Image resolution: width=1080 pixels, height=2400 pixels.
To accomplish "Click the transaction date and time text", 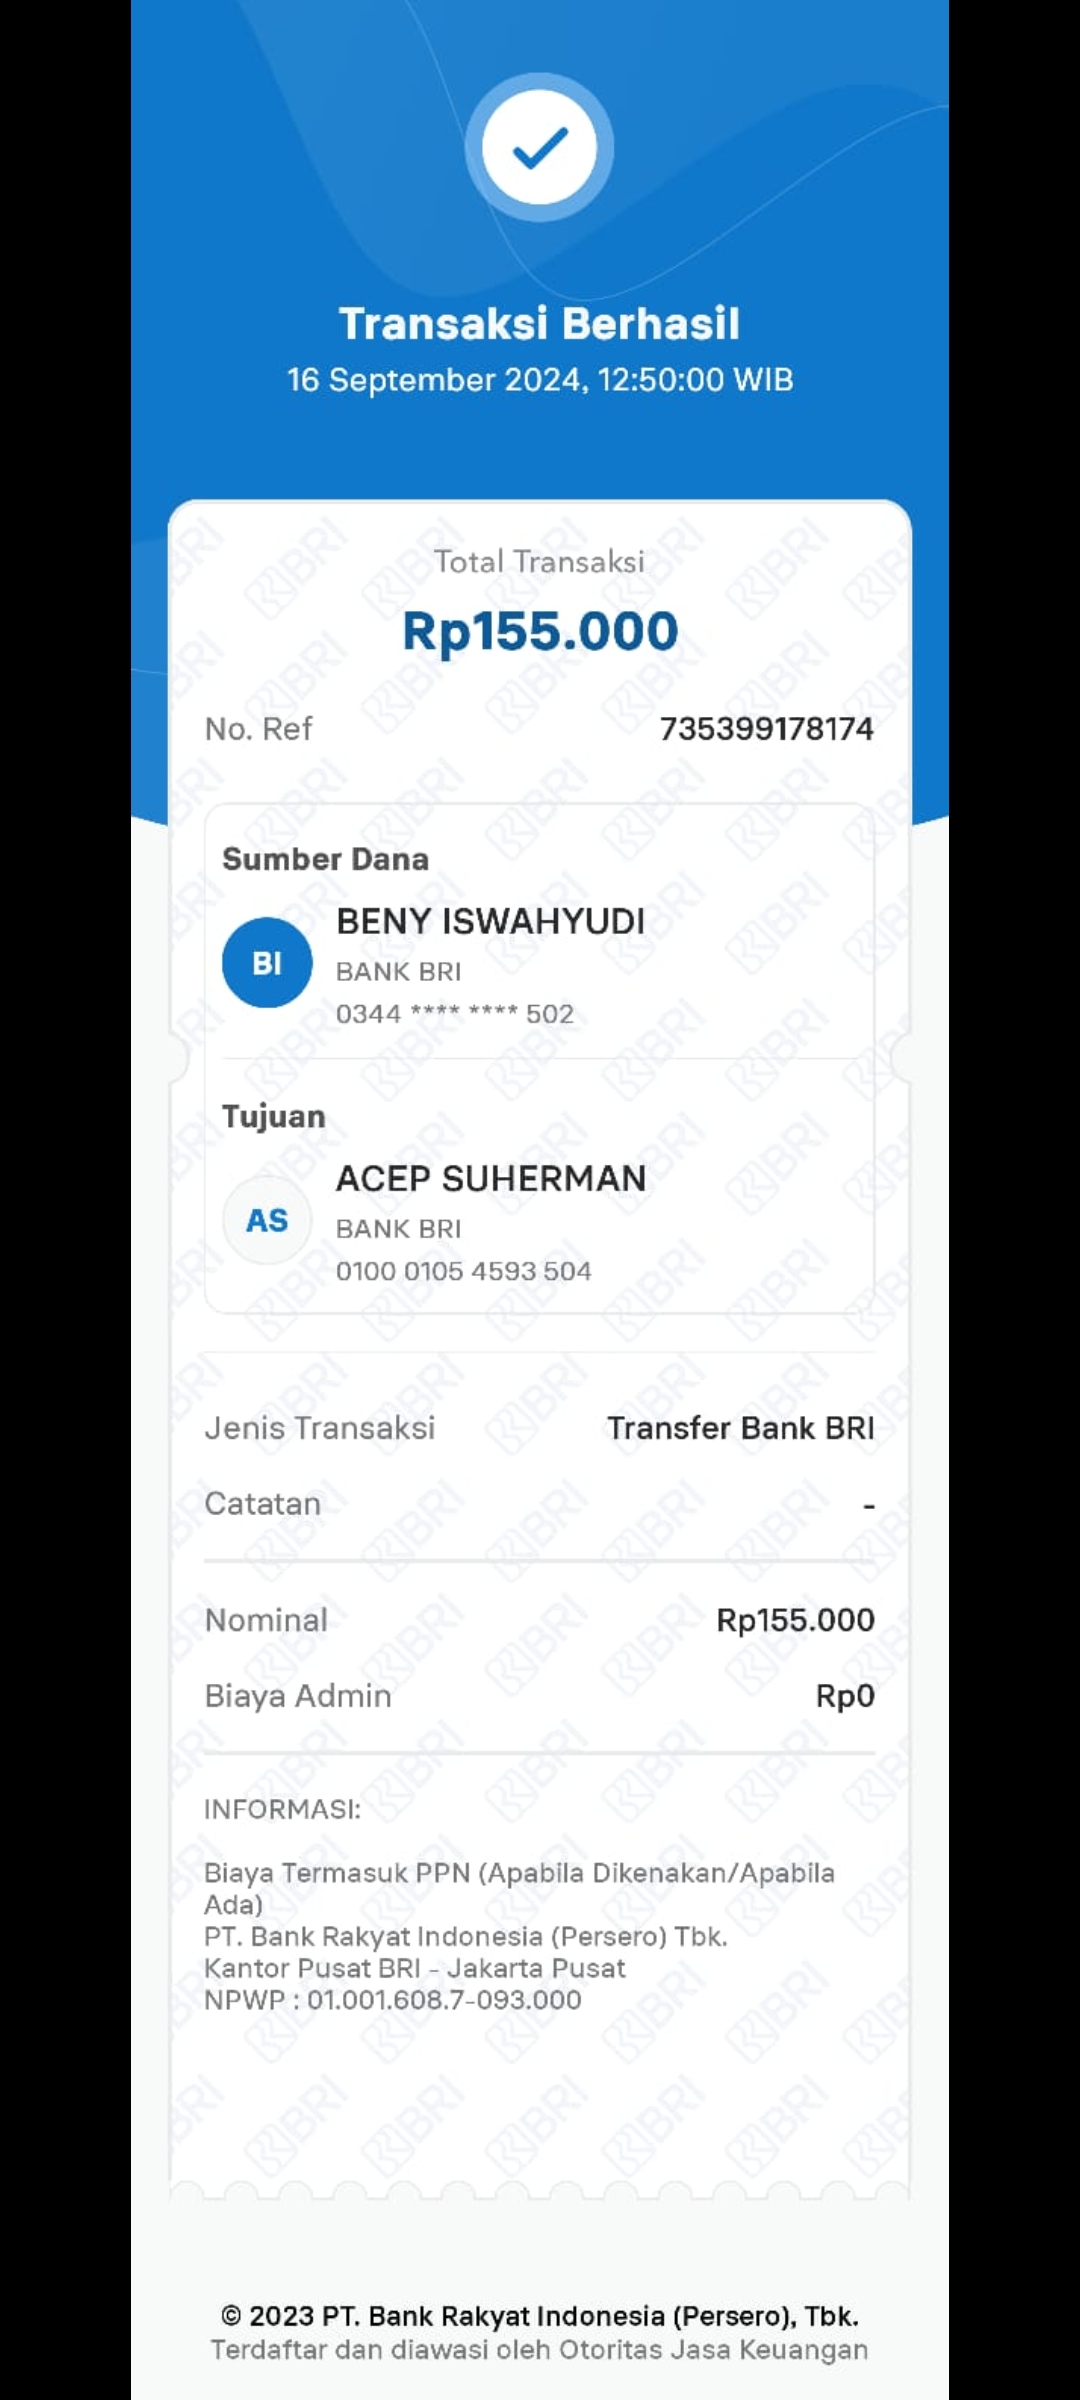I will 540,380.
